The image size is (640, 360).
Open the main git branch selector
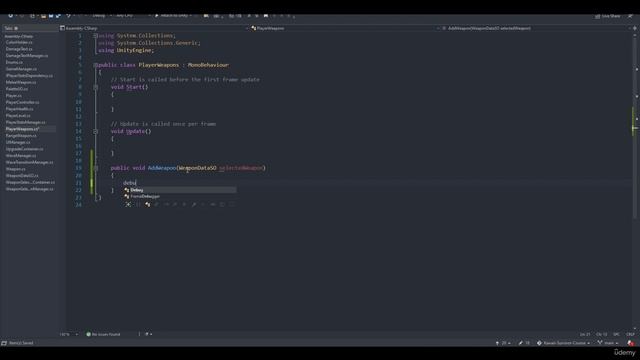point(608,343)
